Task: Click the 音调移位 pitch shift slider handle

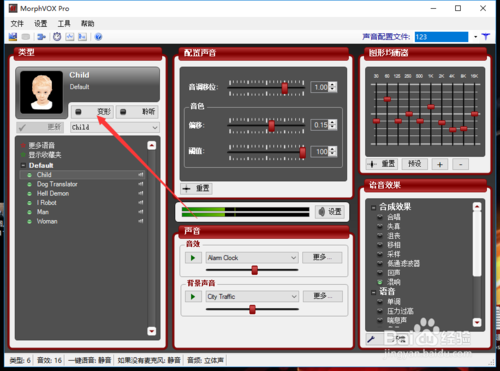Action: pos(284,88)
